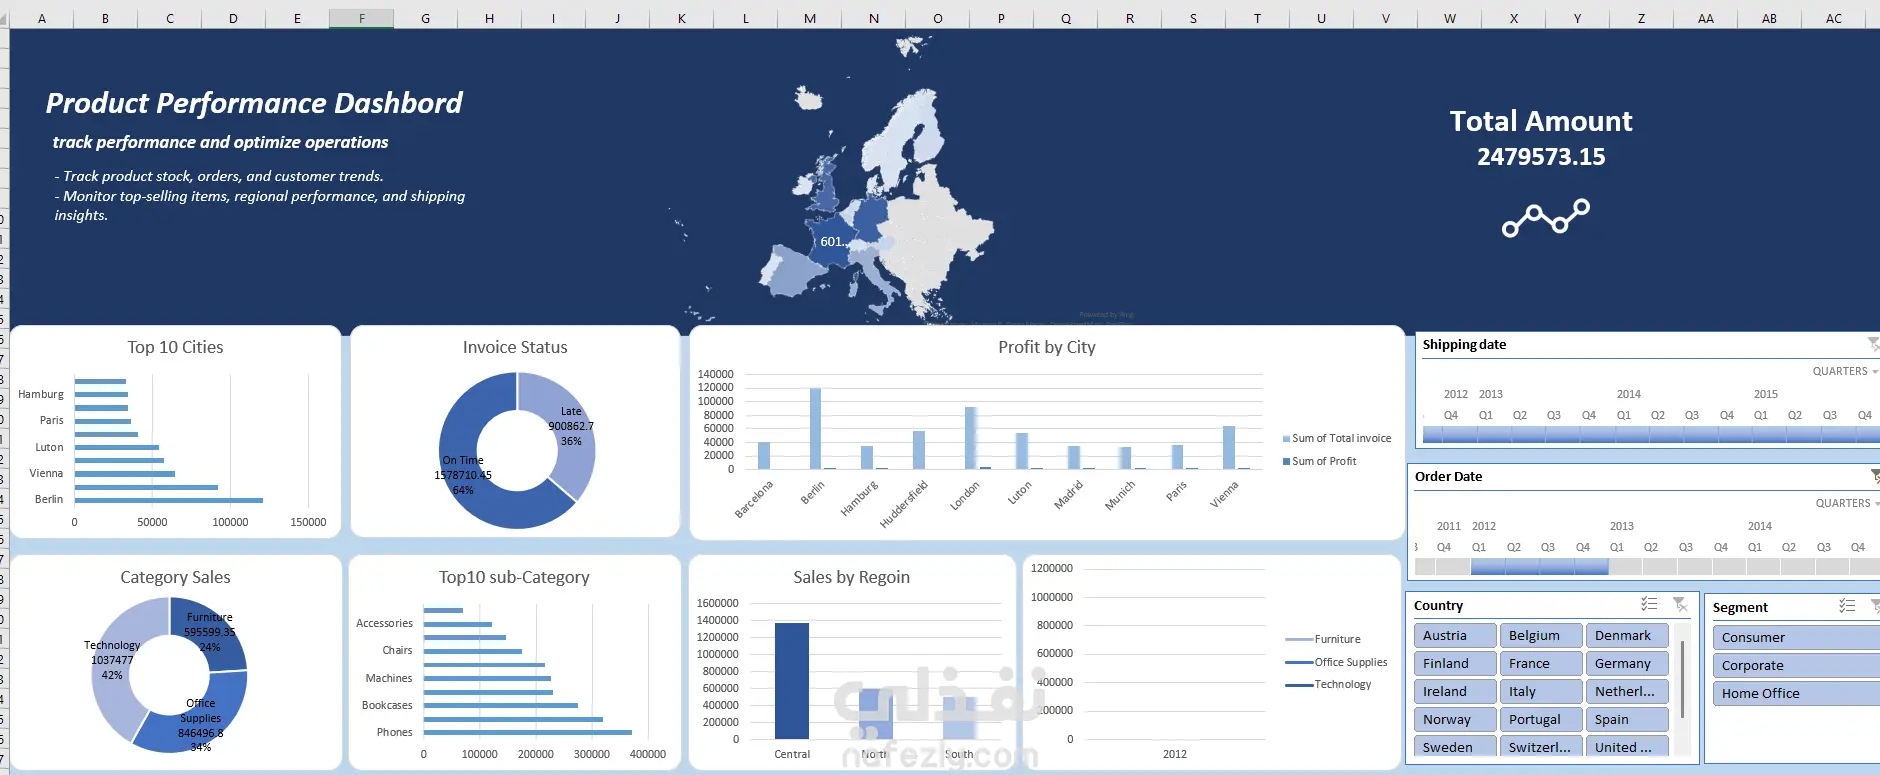The image size is (1880, 775).
Task: Click the Sum of Profit legend marker
Action: pyautogui.click(x=1286, y=461)
